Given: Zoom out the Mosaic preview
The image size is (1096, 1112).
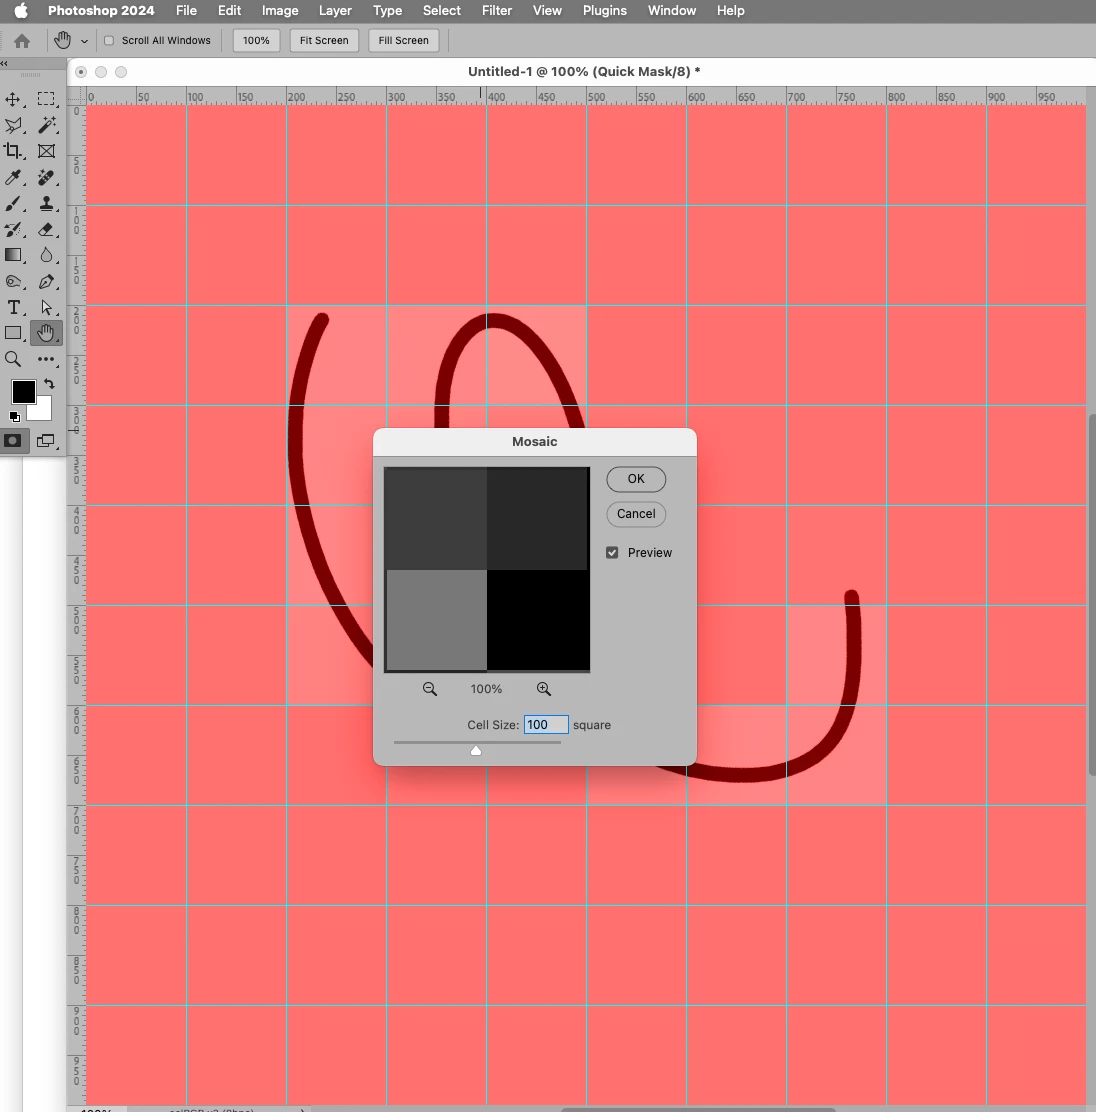Looking at the screenshot, I should [x=430, y=689].
